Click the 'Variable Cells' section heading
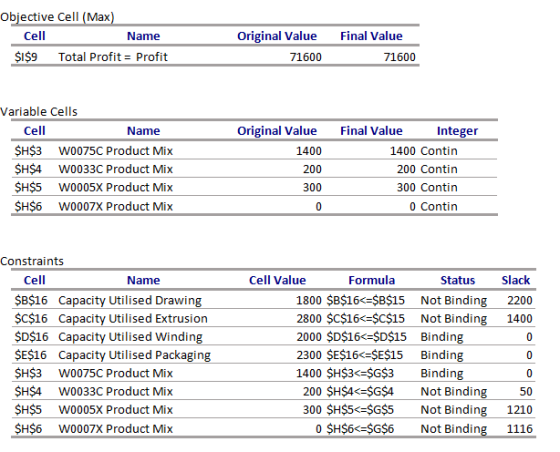The width and height of the screenshot is (560, 452). click(39, 112)
